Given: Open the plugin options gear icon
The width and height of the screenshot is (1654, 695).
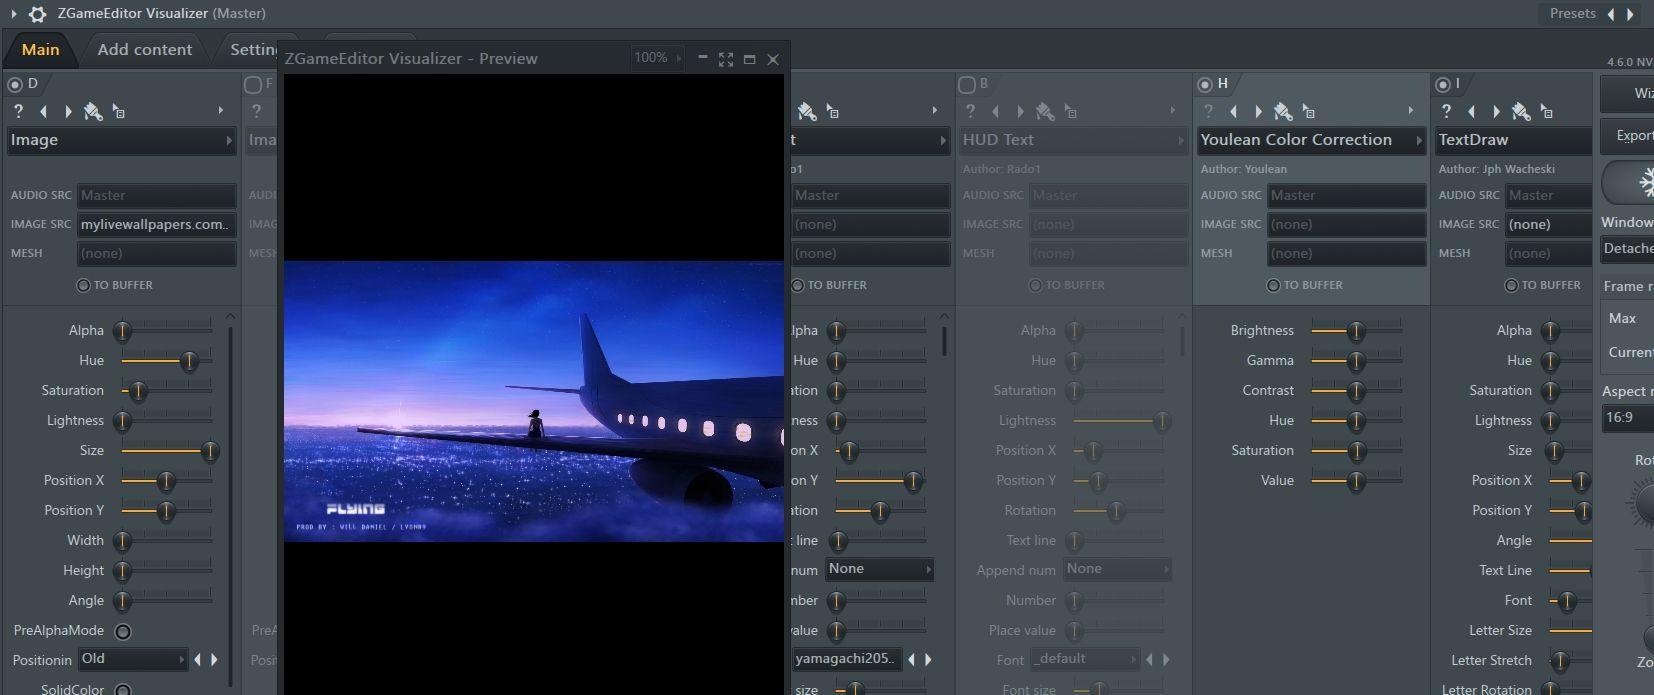Looking at the screenshot, I should coord(37,14).
